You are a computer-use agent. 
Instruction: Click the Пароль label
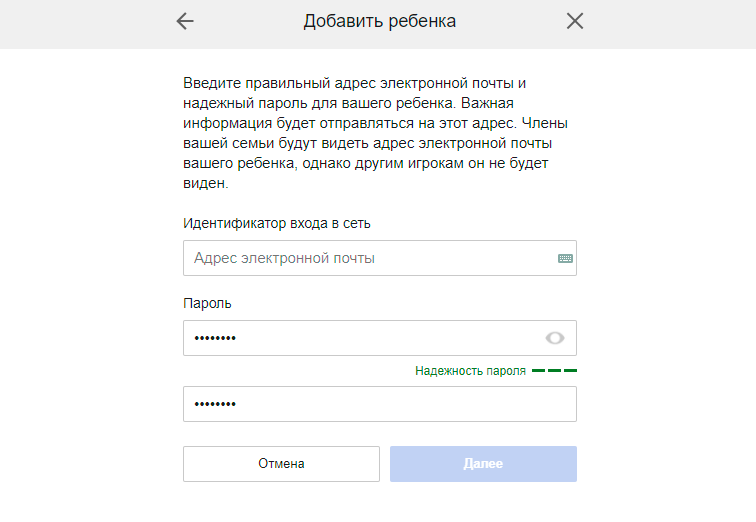207,304
